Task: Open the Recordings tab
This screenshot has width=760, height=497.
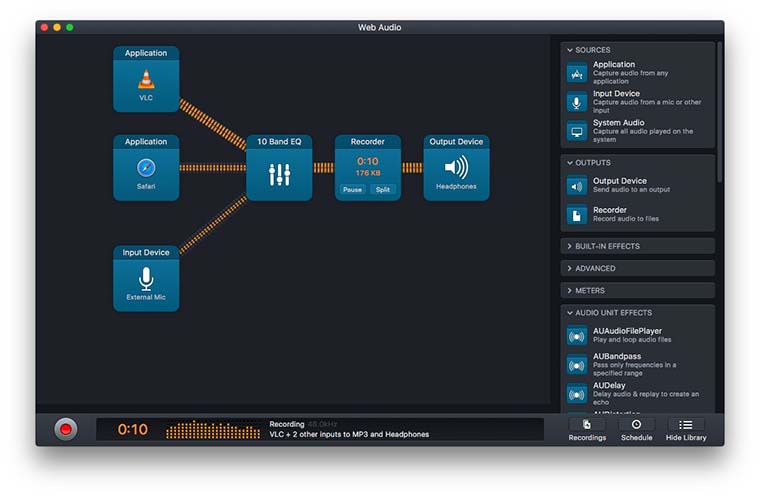Action: coord(587,429)
